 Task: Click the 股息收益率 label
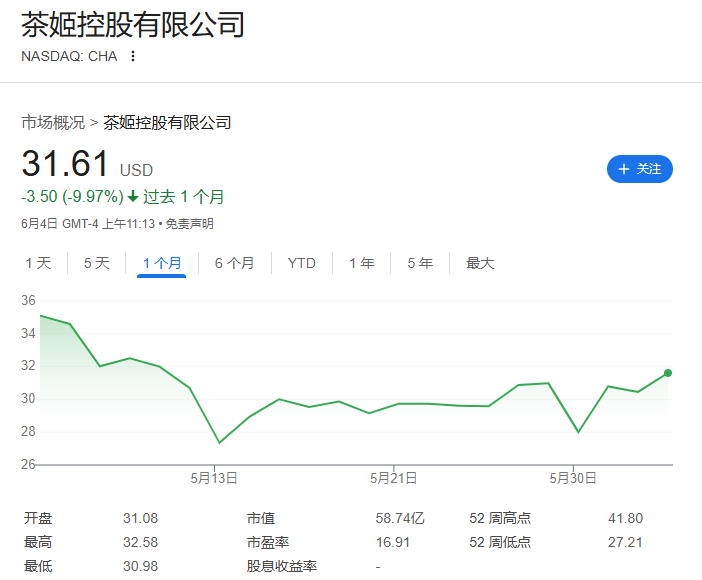tap(282, 566)
